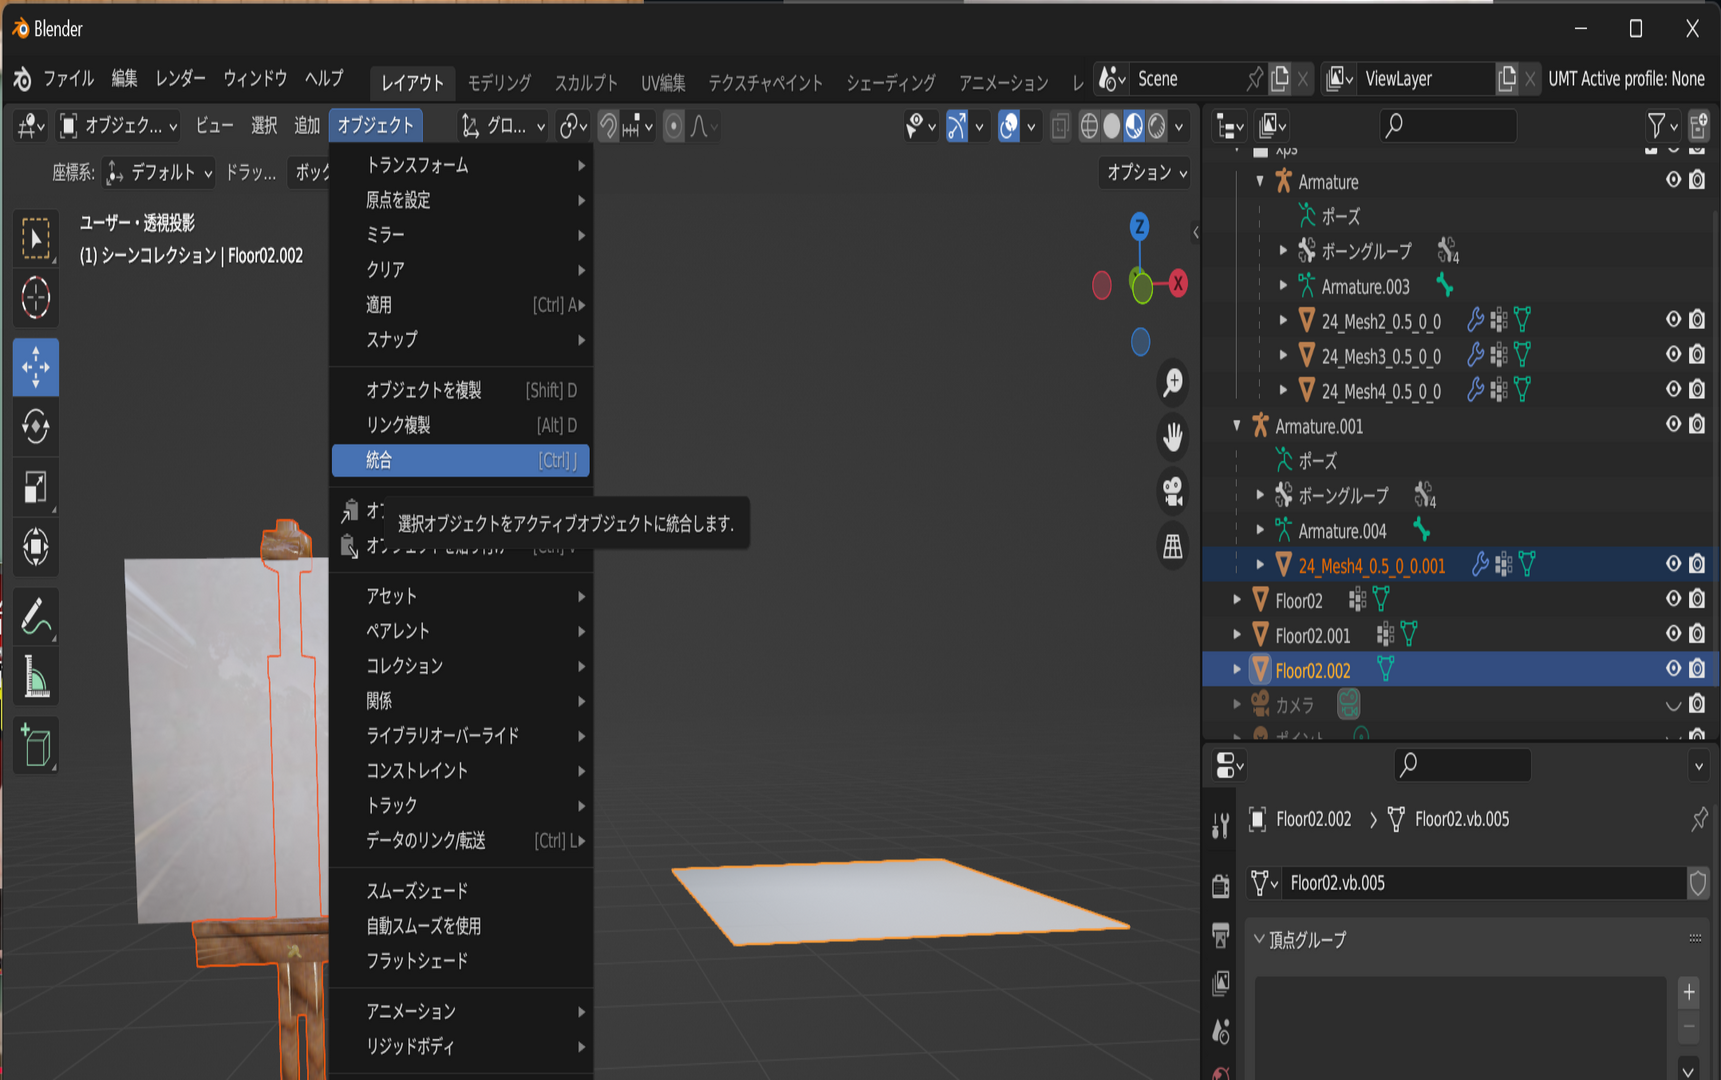Switch to the モデリング workspace tab
The width and height of the screenshot is (1721, 1080).
pyautogui.click(x=499, y=82)
